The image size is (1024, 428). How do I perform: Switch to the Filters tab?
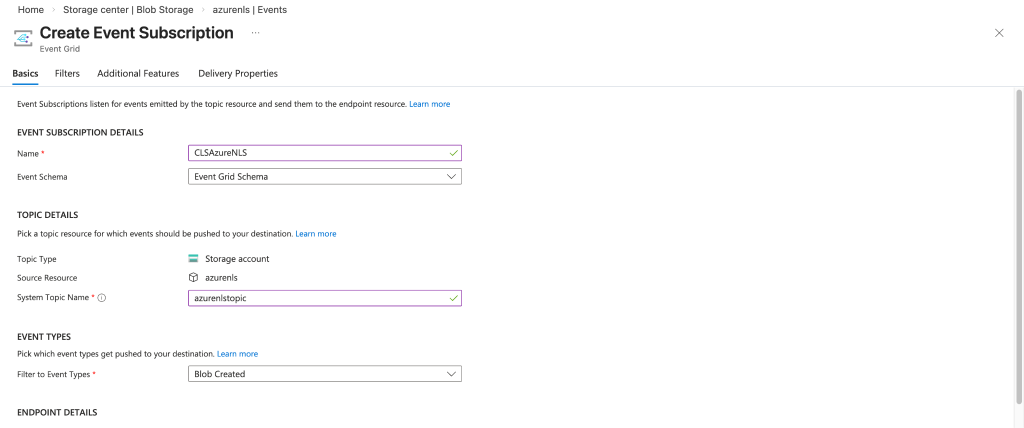(x=67, y=74)
